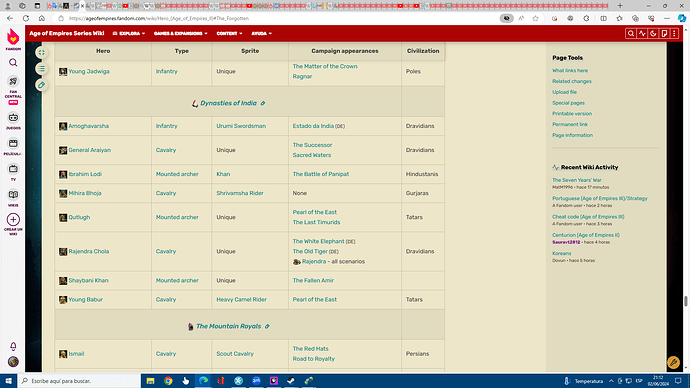Open more options kebab in header
Image resolution: width=690 pixels, height=388 pixels.
tap(674, 33)
